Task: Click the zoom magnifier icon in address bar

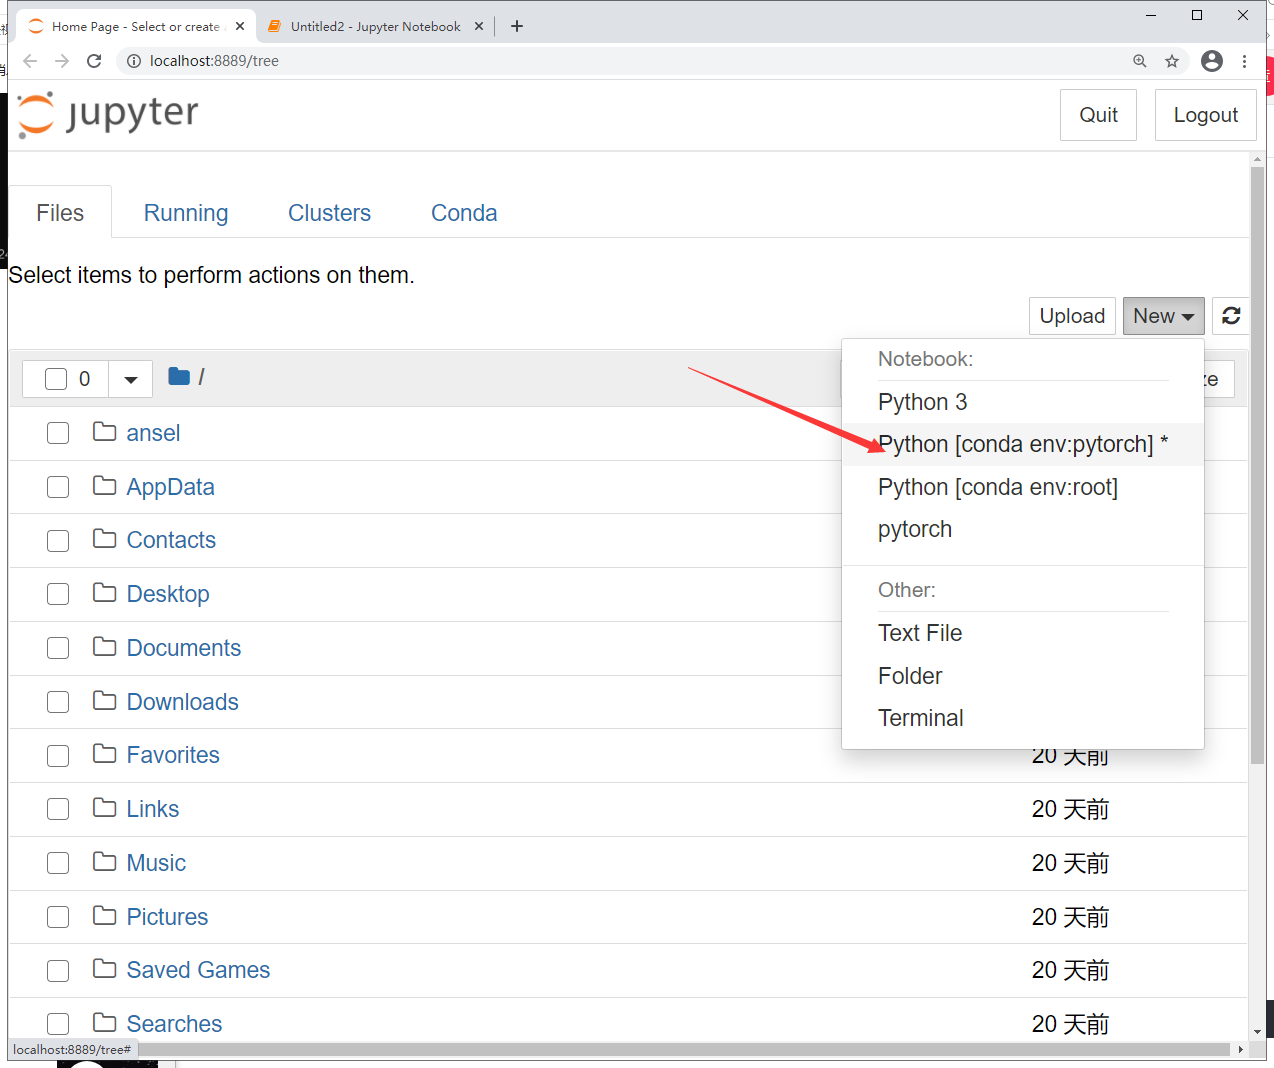Action: 1140,61
